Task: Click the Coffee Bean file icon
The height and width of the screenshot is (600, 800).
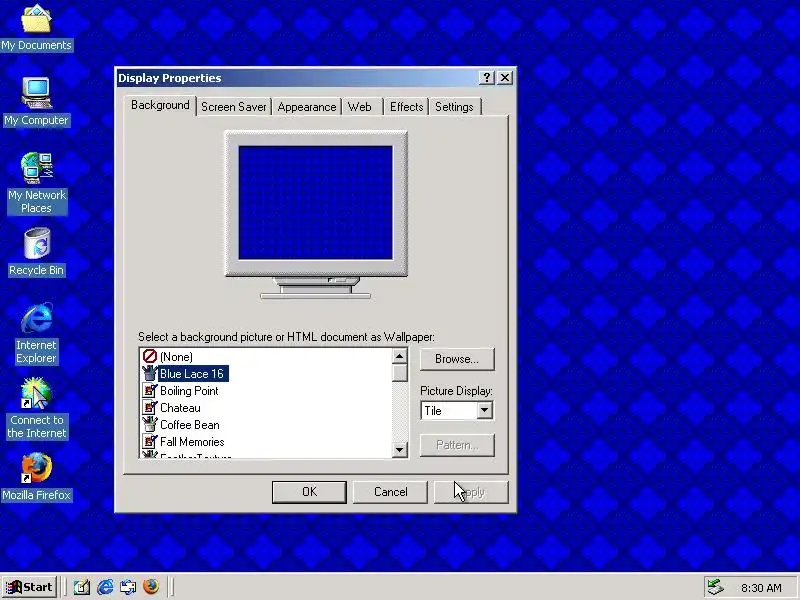Action: (x=149, y=424)
